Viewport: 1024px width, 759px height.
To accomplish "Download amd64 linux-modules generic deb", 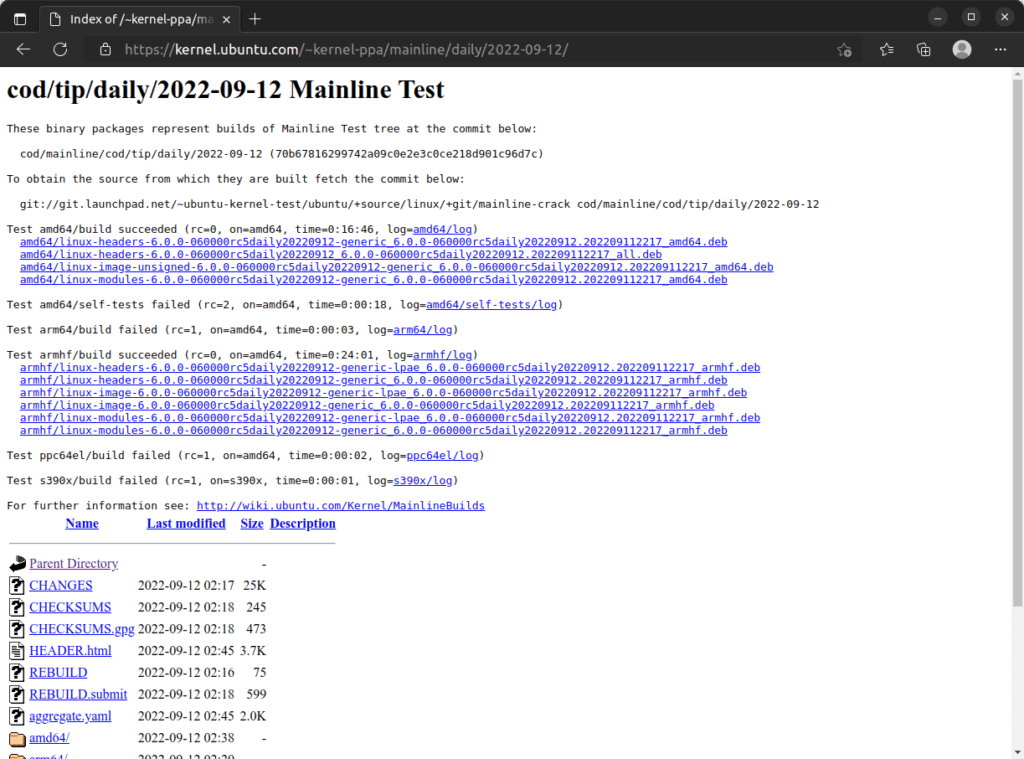I will [374, 280].
